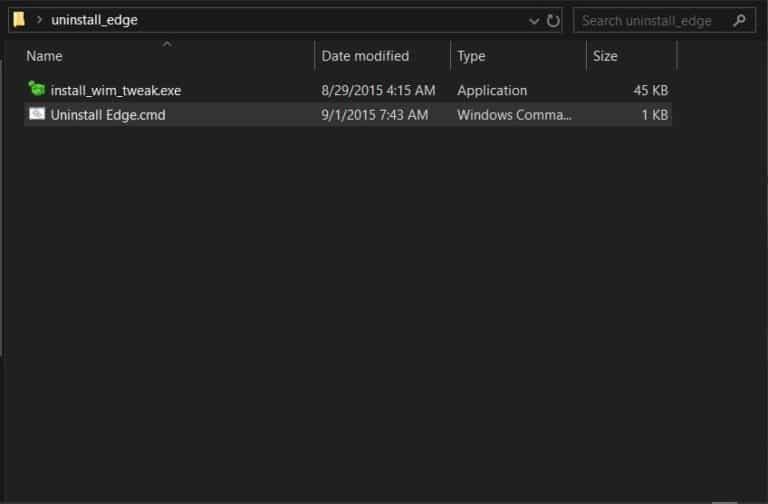Select the uninstall_edge path segment
The height and width of the screenshot is (504, 768).
(x=94, y=20)
